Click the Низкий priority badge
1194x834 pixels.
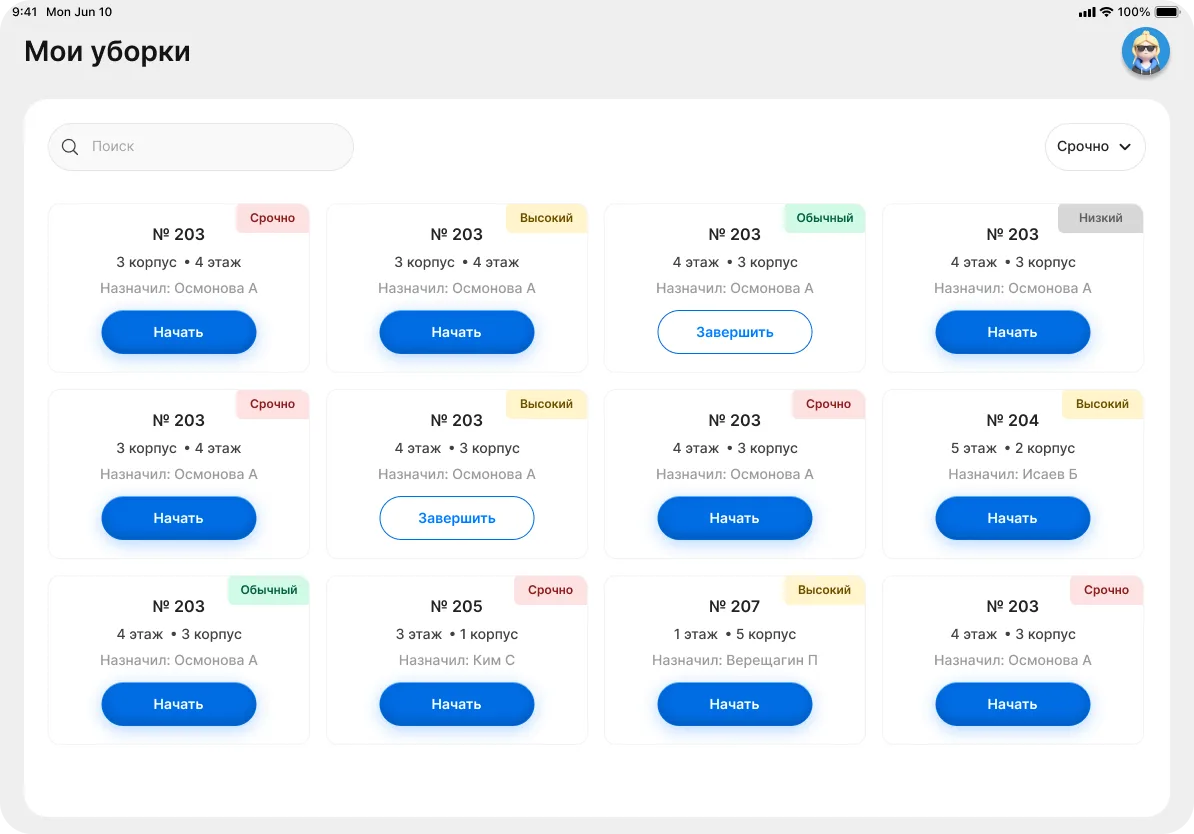point(1100,218)
